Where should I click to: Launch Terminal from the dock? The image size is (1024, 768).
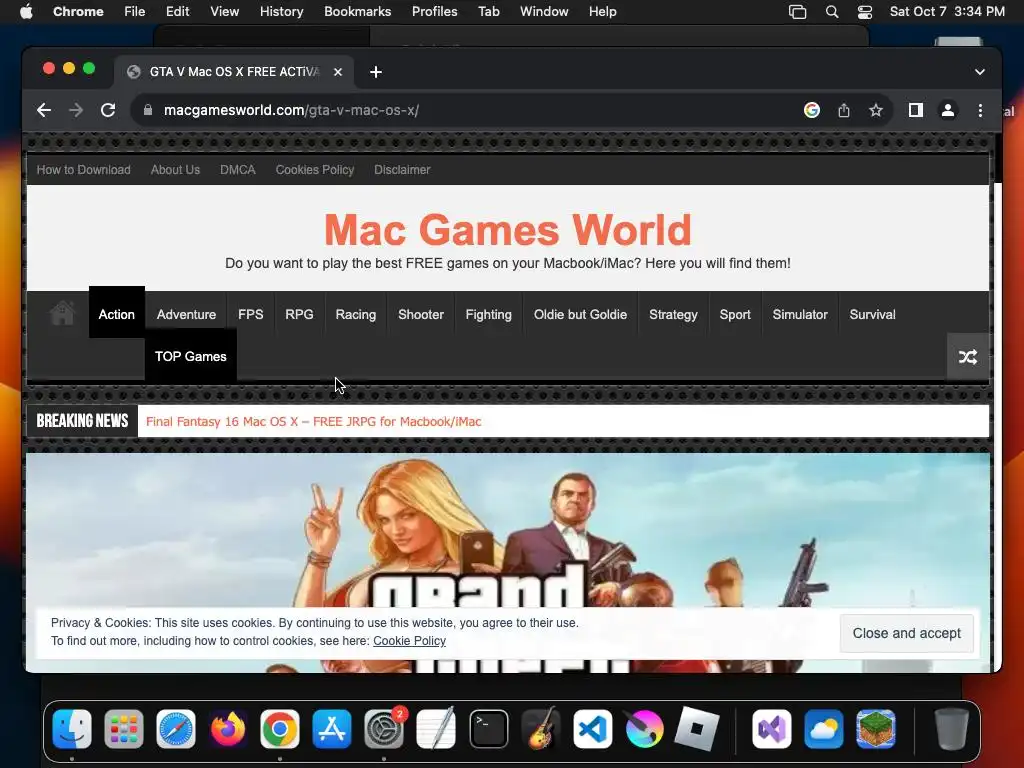(x=488, y=729)
